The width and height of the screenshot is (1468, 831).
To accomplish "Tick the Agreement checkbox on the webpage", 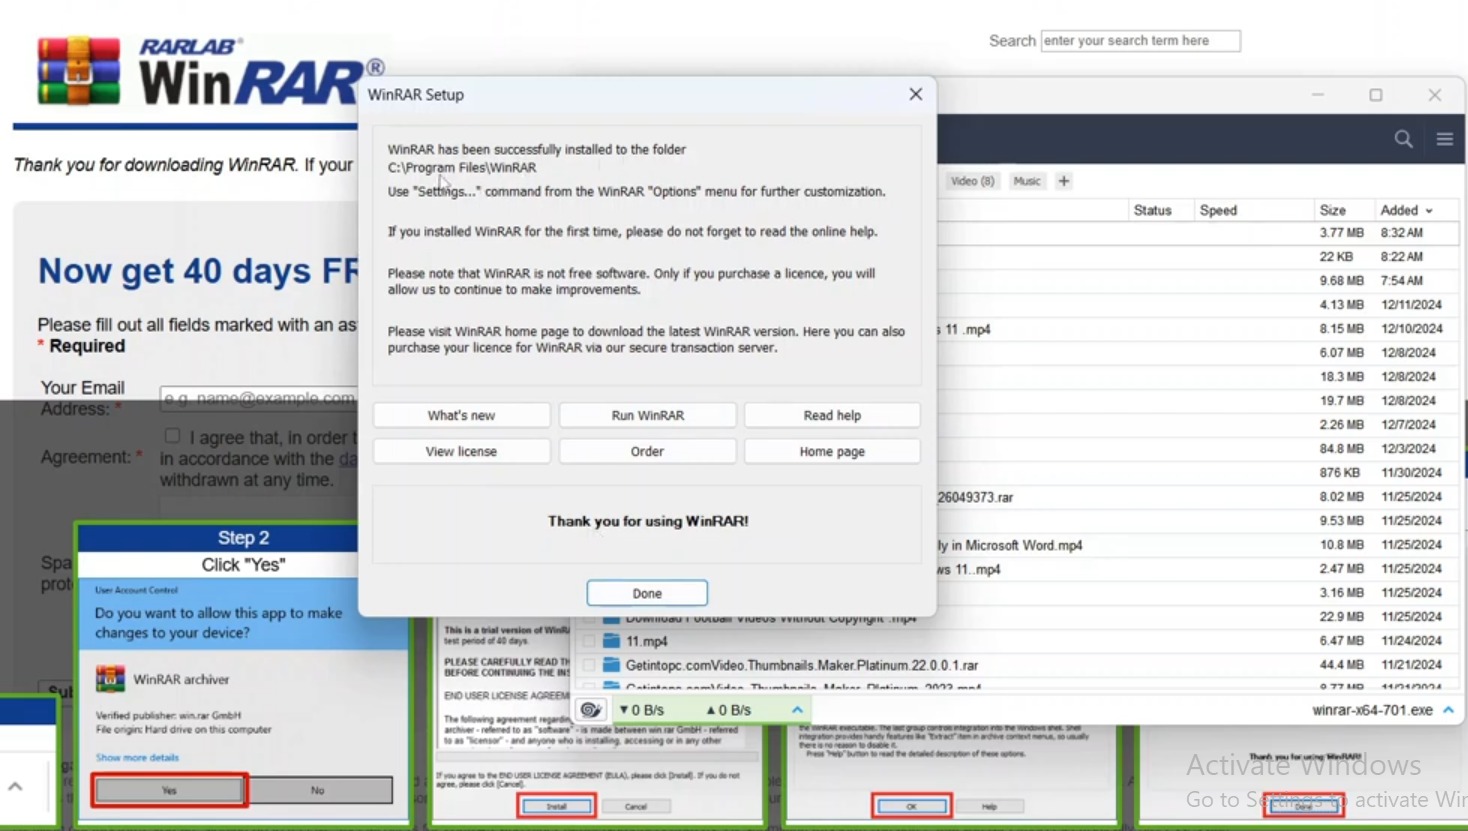I will [x=172, y=436].
